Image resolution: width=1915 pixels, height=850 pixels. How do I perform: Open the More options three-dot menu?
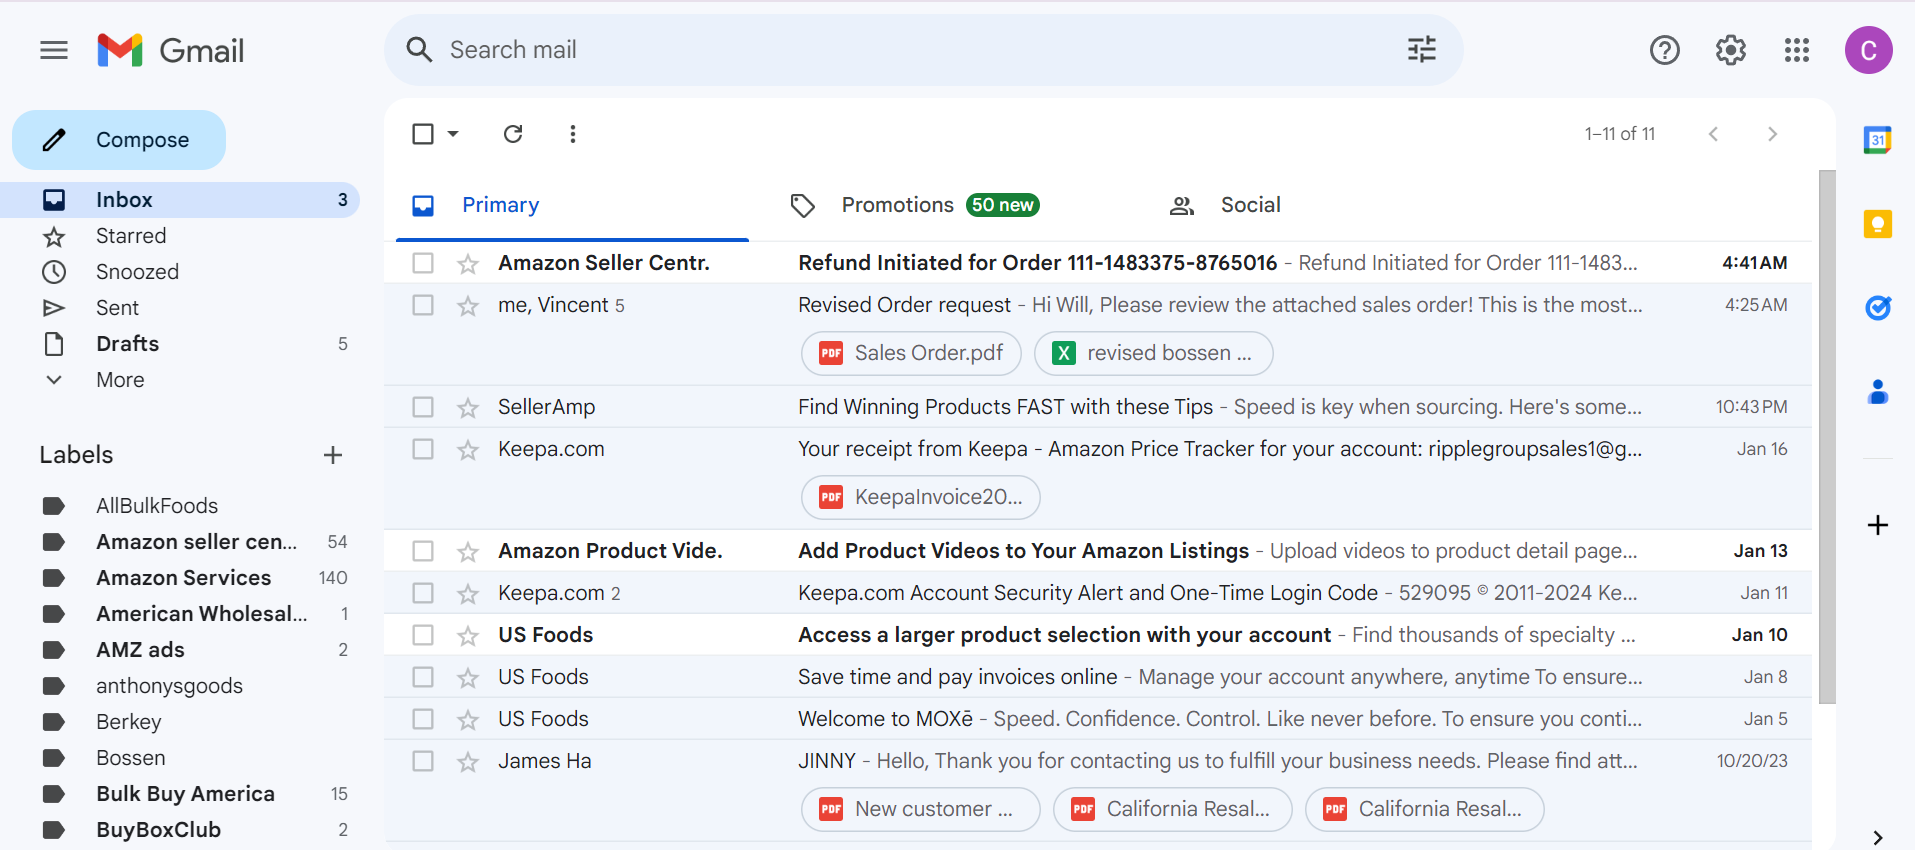tap(572, 134)
